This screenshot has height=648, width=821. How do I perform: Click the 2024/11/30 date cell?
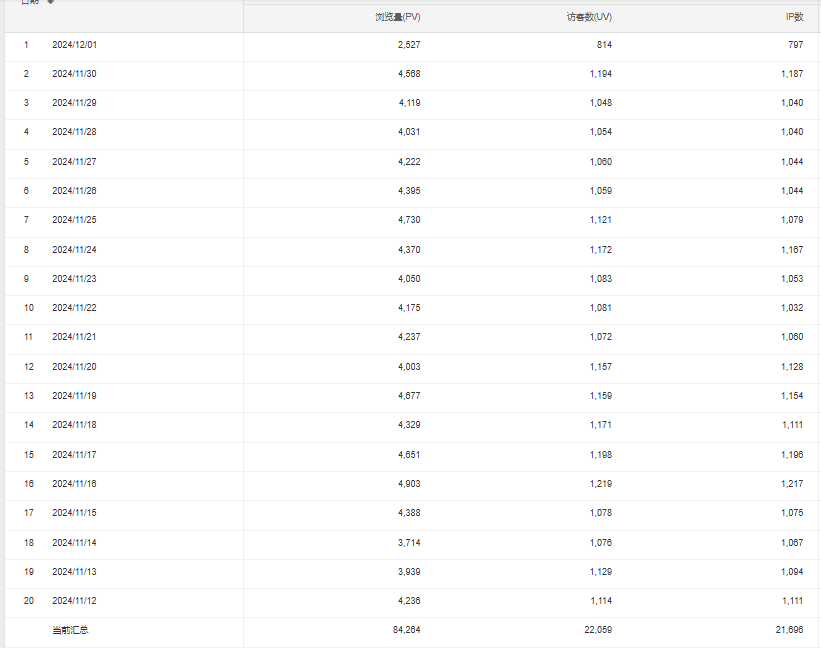tap(74, 74)
